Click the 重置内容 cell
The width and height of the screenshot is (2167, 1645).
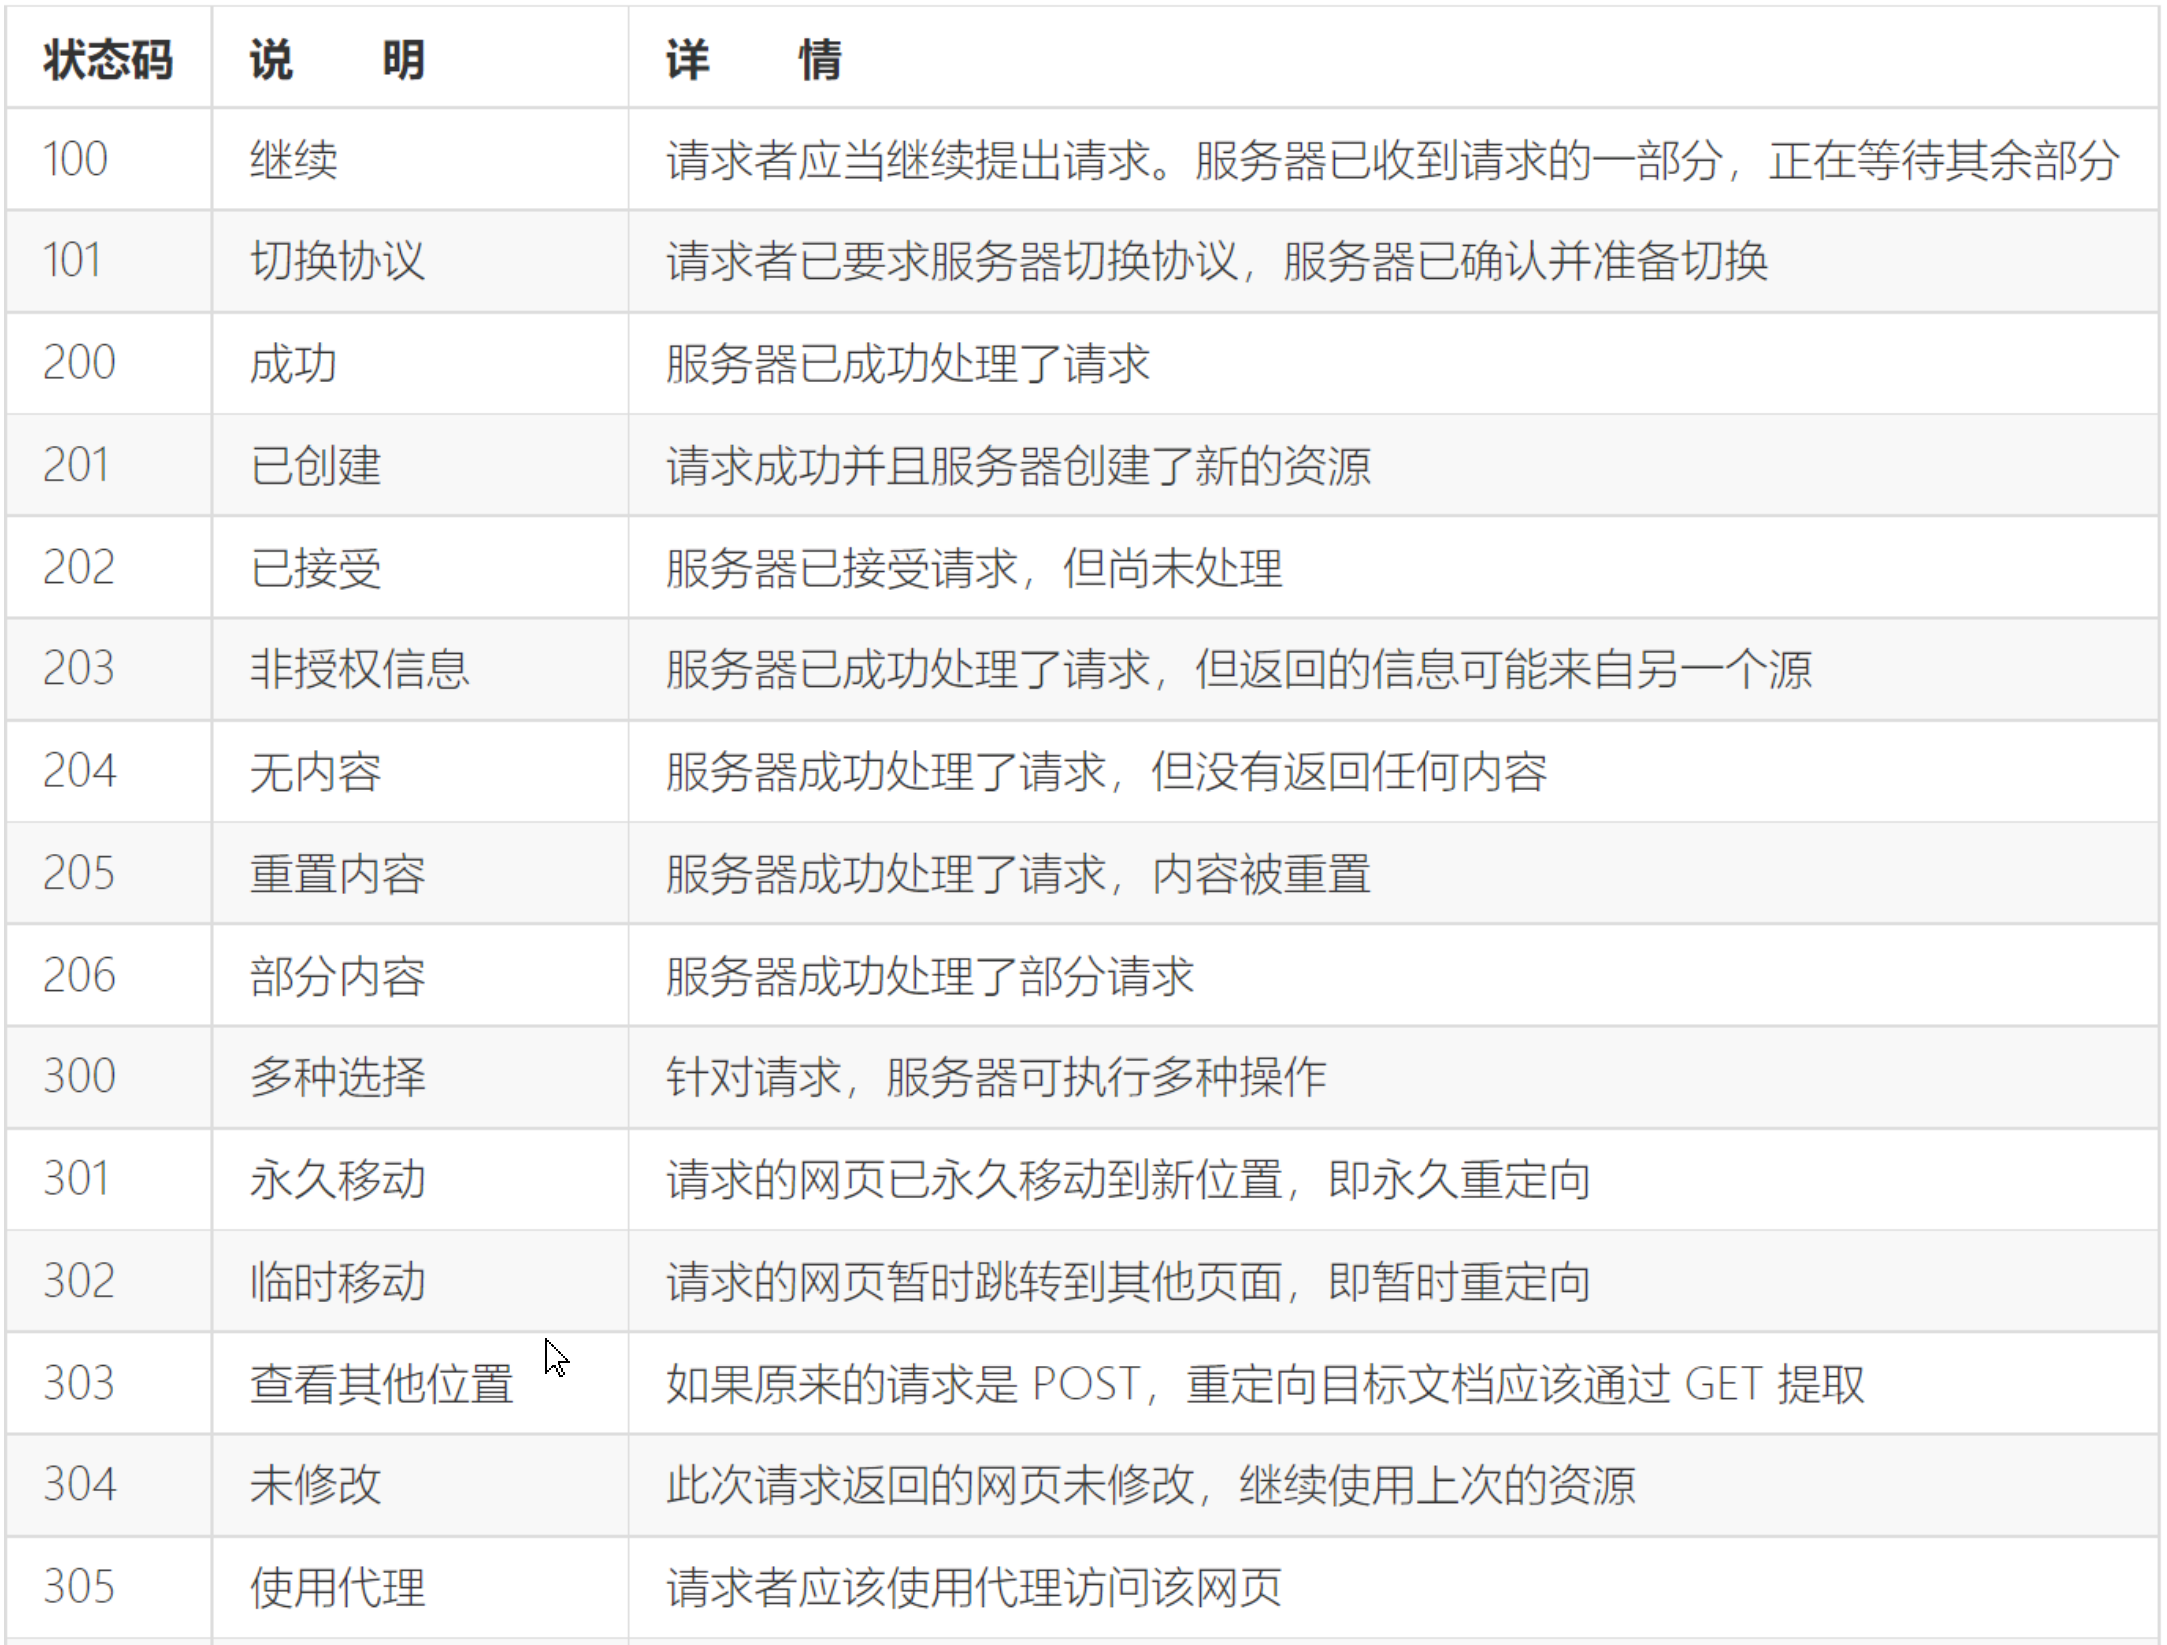pyautogui.click(x=337, y=874)
